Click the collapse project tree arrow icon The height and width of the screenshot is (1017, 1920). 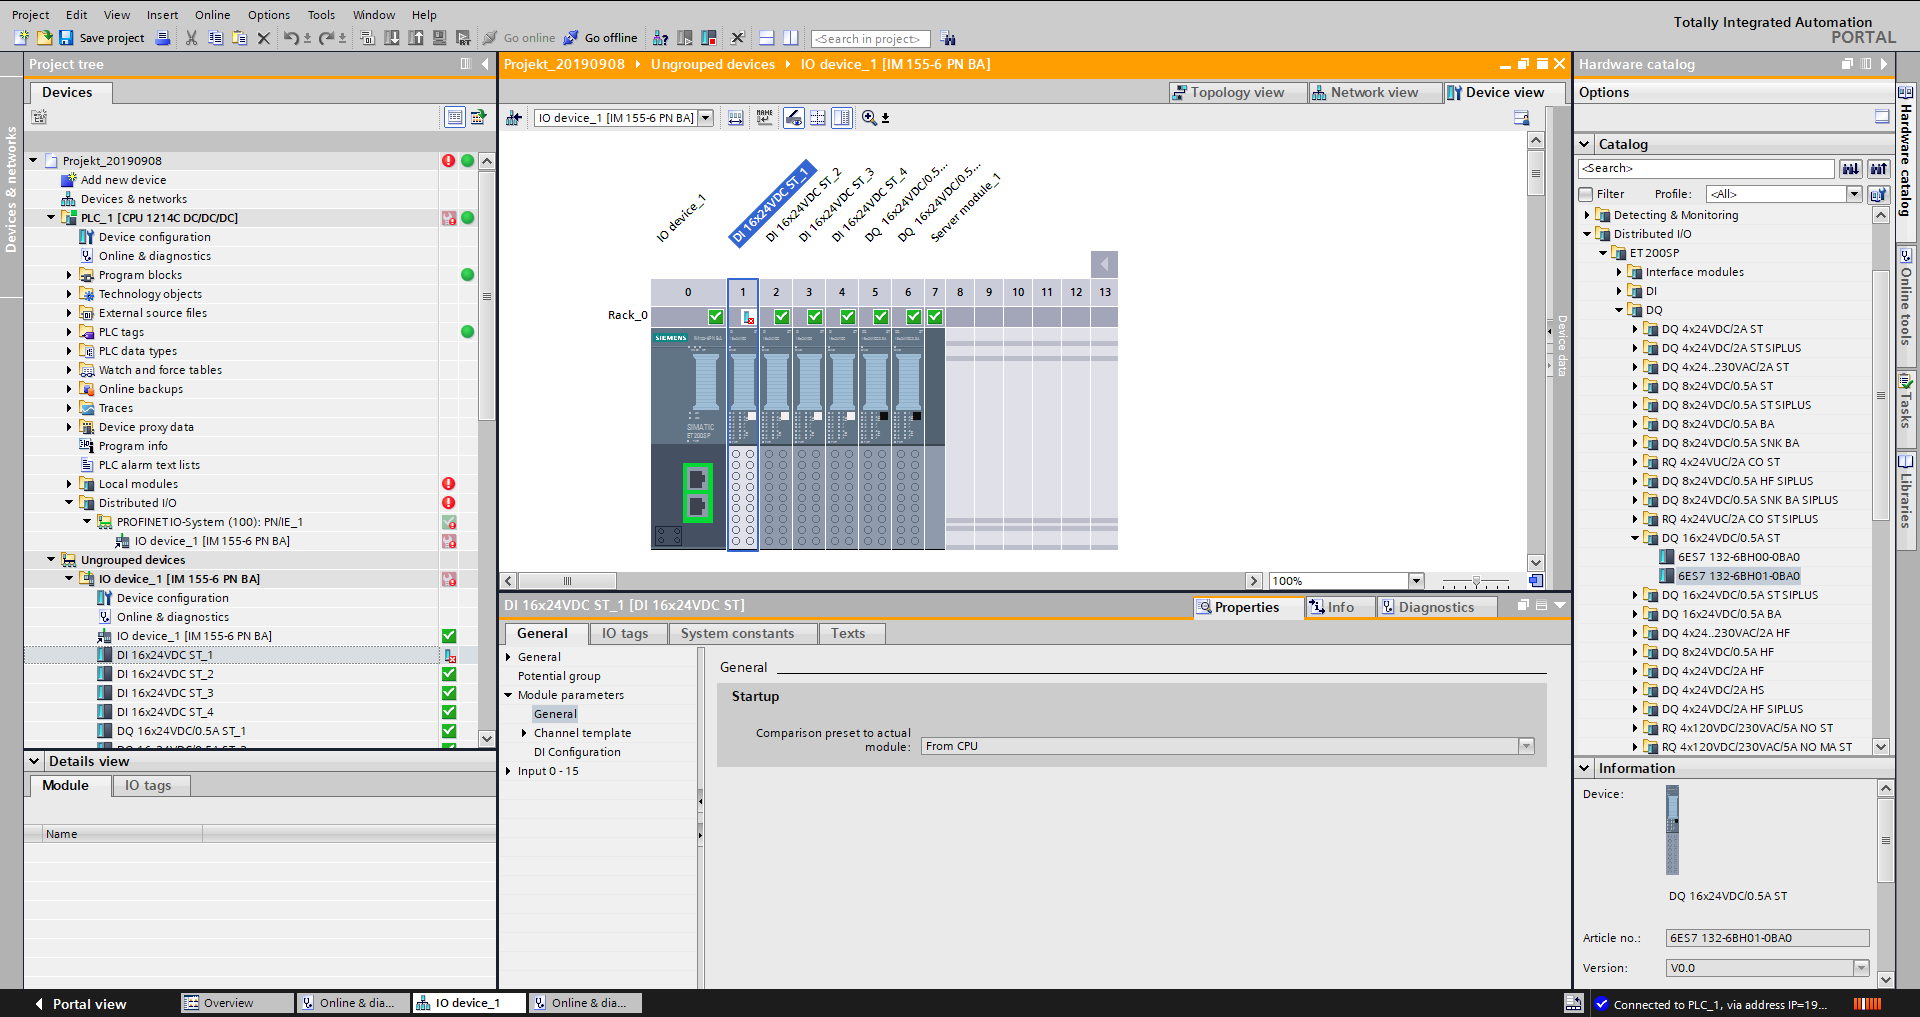coord(485,64)
